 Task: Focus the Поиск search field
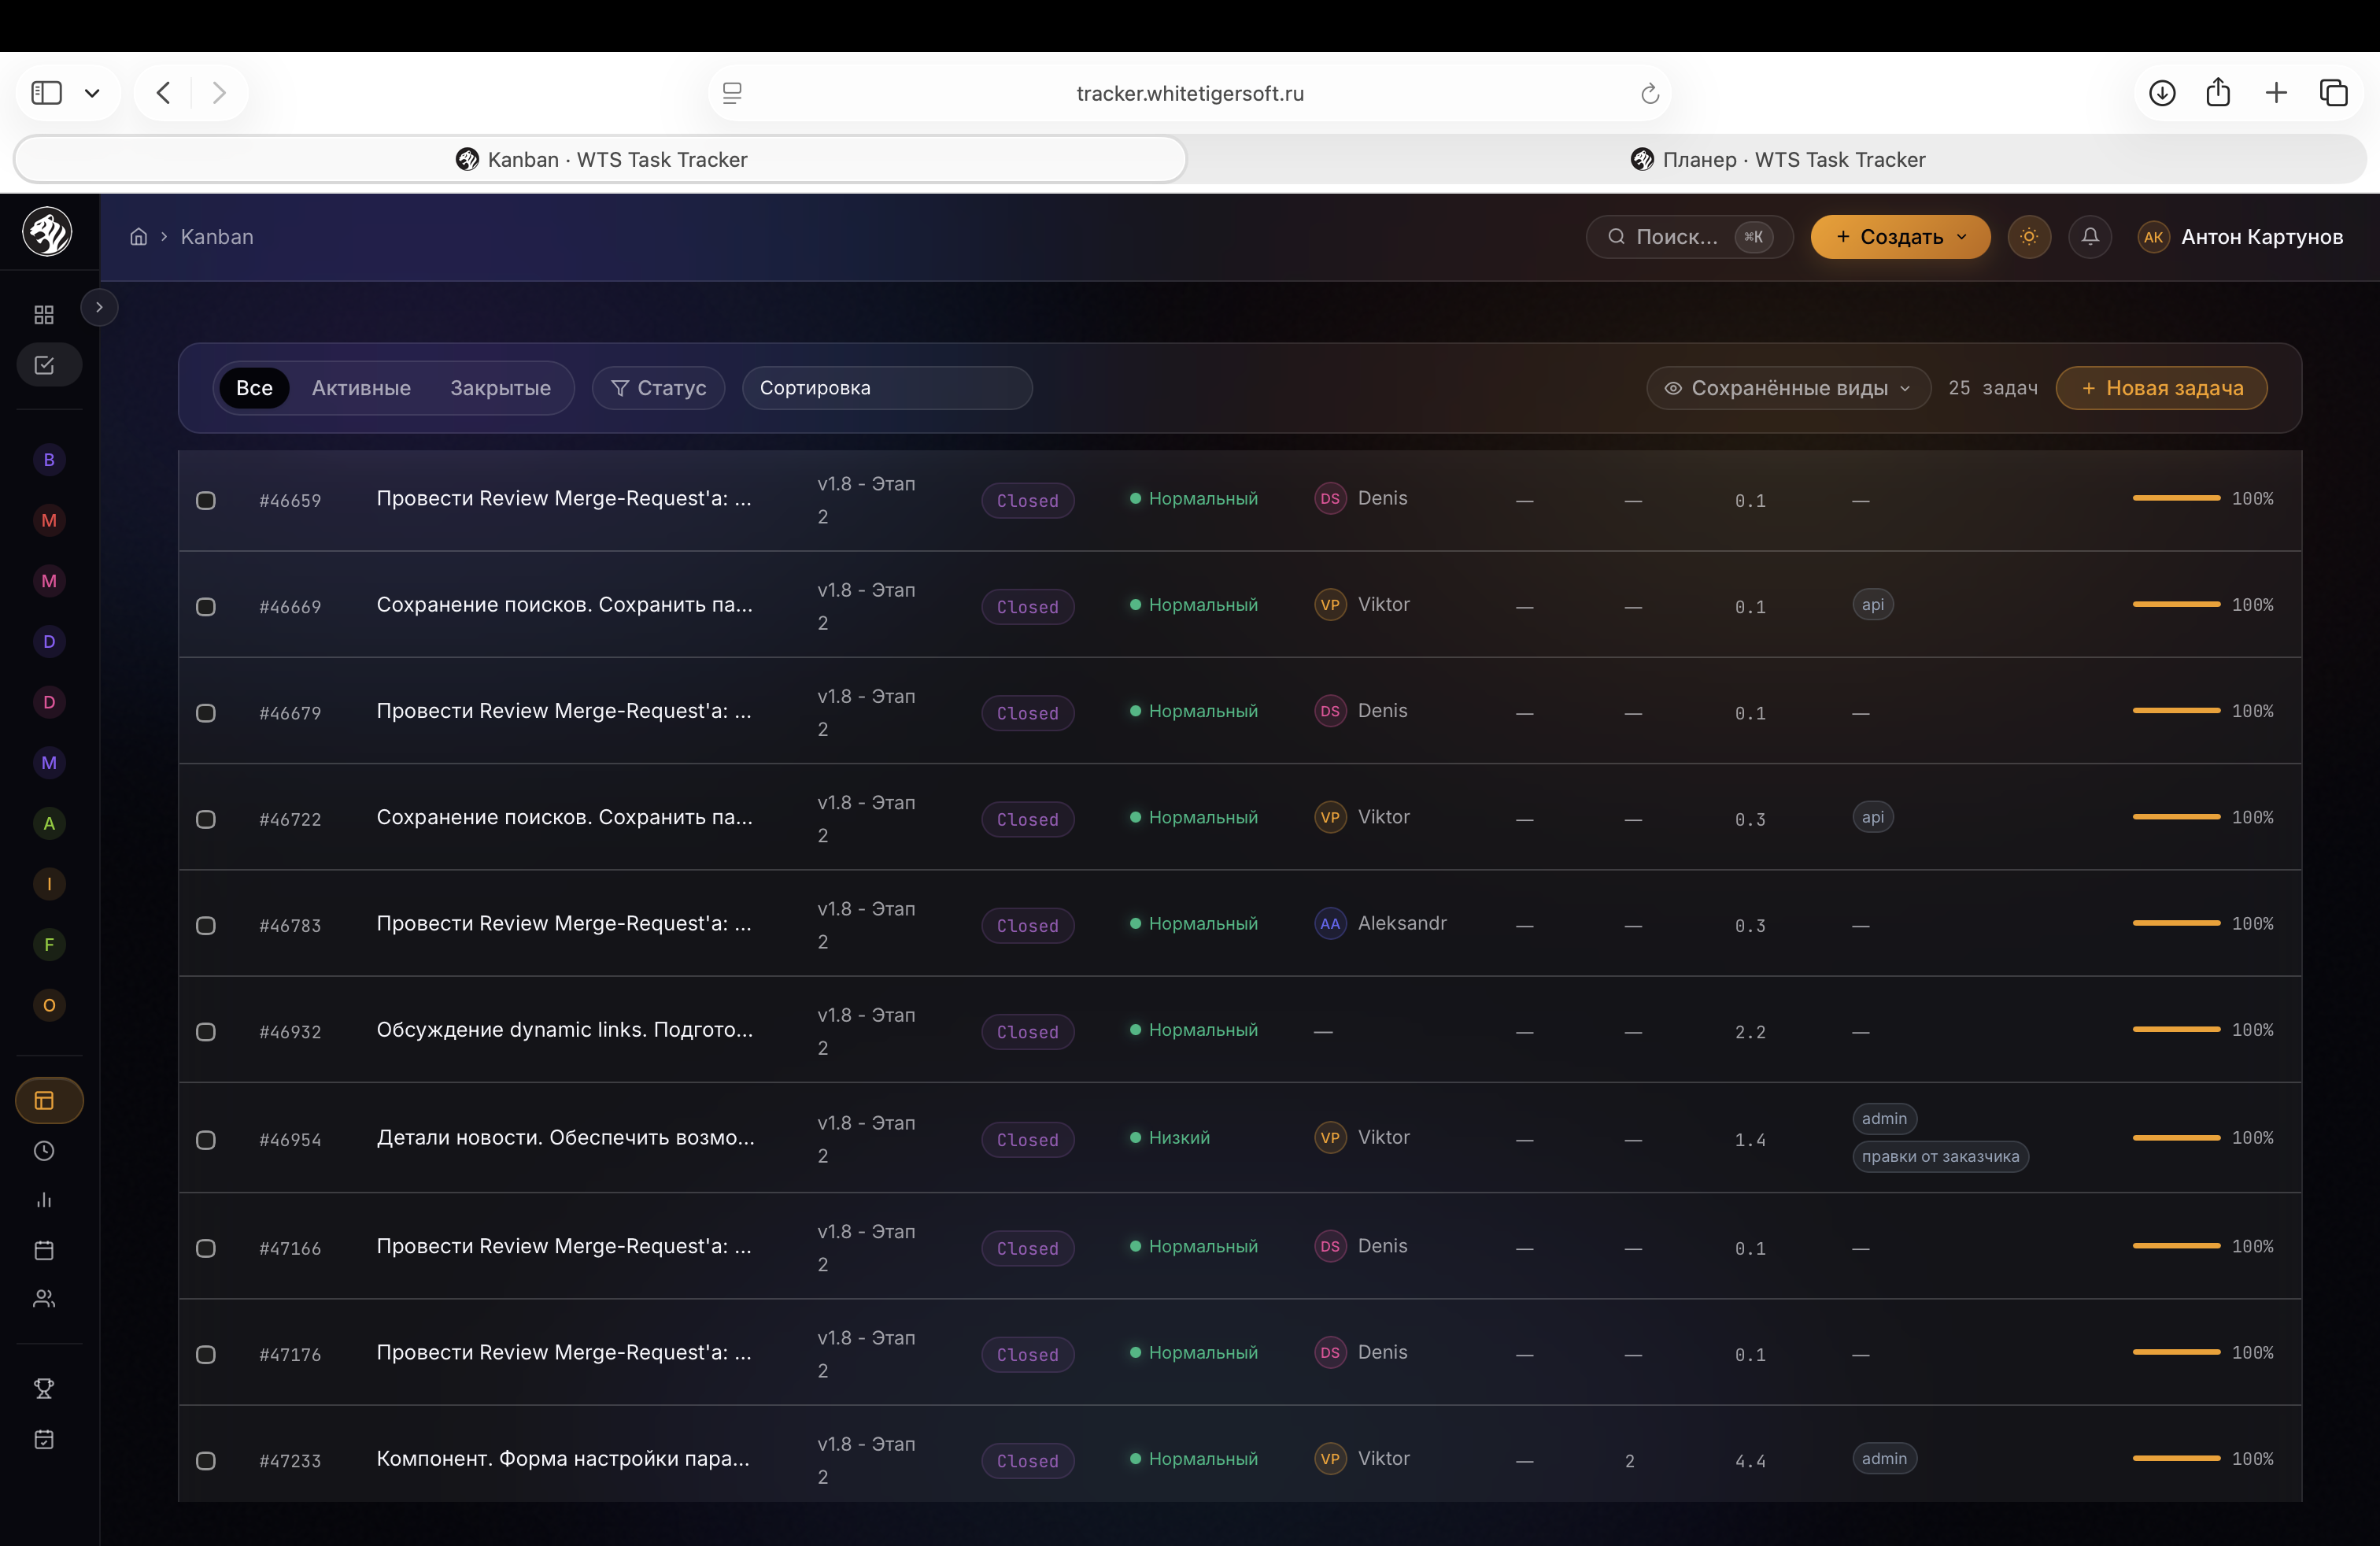1689,237
